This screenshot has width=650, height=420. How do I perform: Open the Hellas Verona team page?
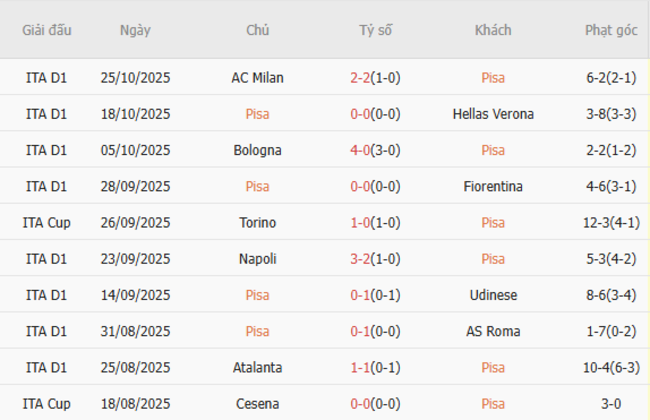pyautogui.click(x=492, y=114)
